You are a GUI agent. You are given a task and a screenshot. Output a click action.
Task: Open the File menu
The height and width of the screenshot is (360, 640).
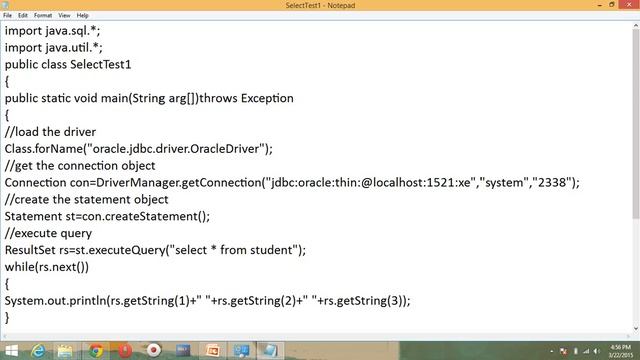coord(7,16)
